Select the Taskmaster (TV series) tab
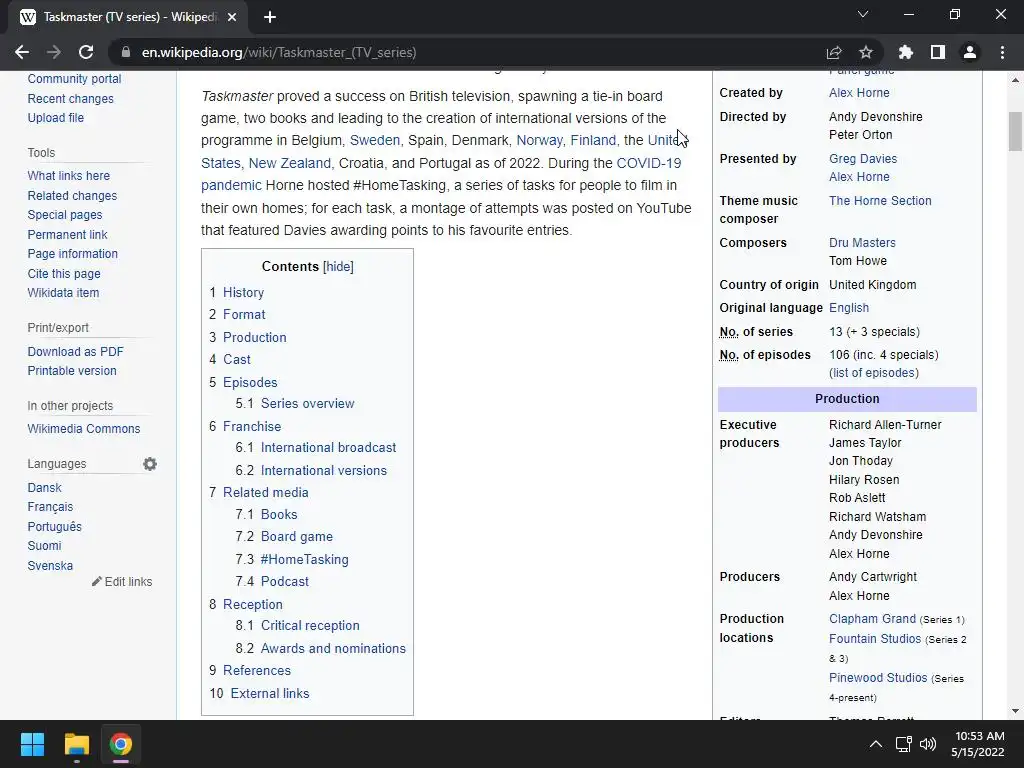This screenshot has height=768, width=1024. click(x=129, y=17)
